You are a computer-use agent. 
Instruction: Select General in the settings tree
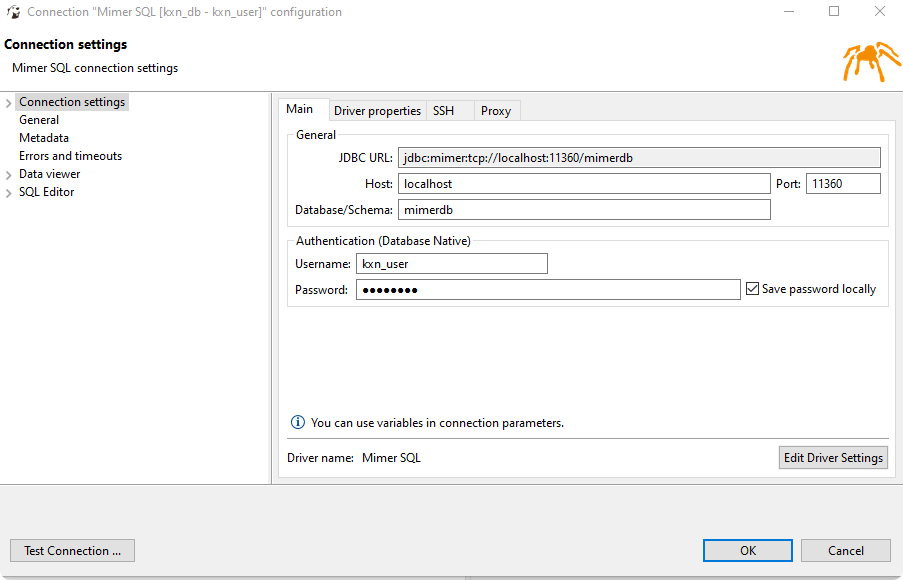(x=39, y=120)
